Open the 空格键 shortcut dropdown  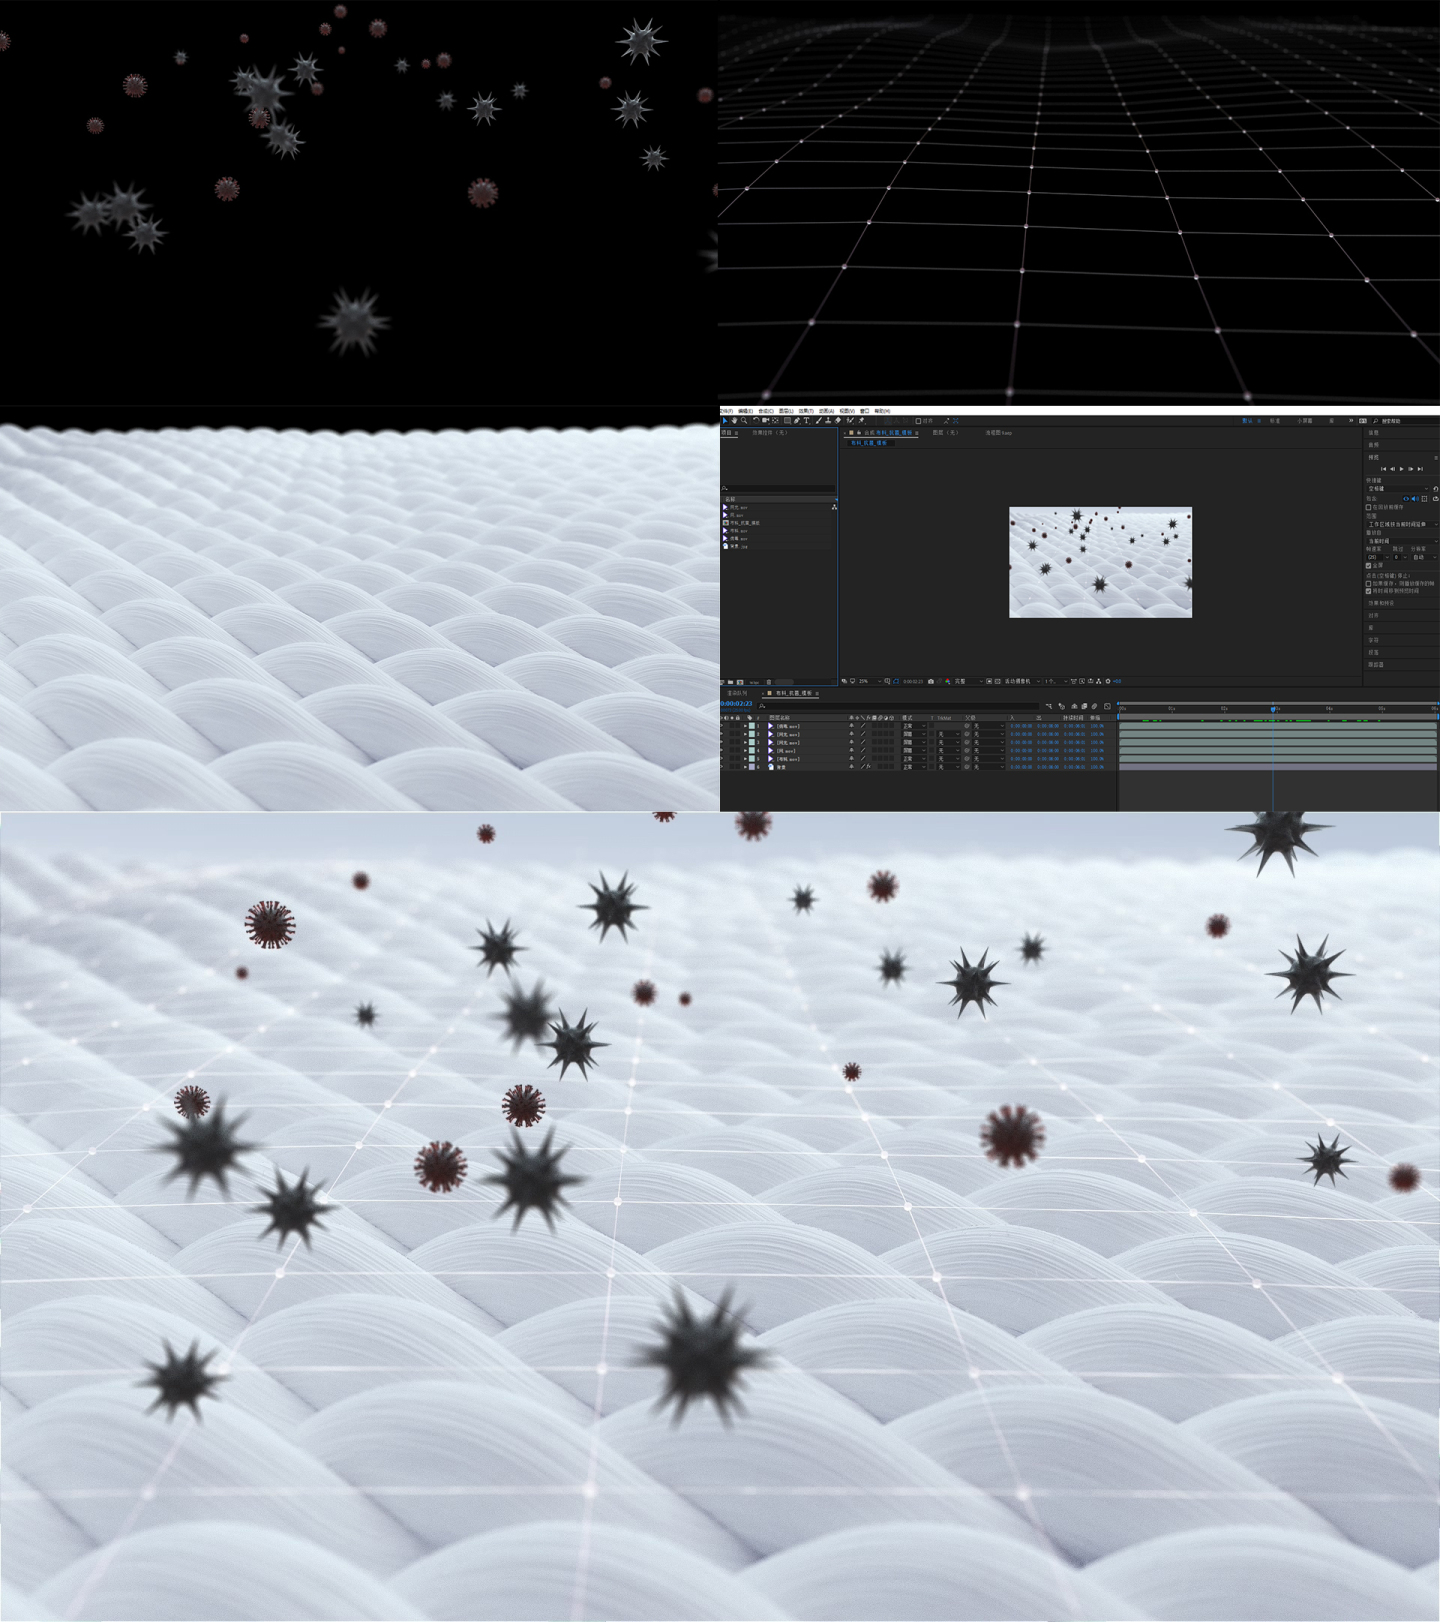click(x=1397, y=489)
